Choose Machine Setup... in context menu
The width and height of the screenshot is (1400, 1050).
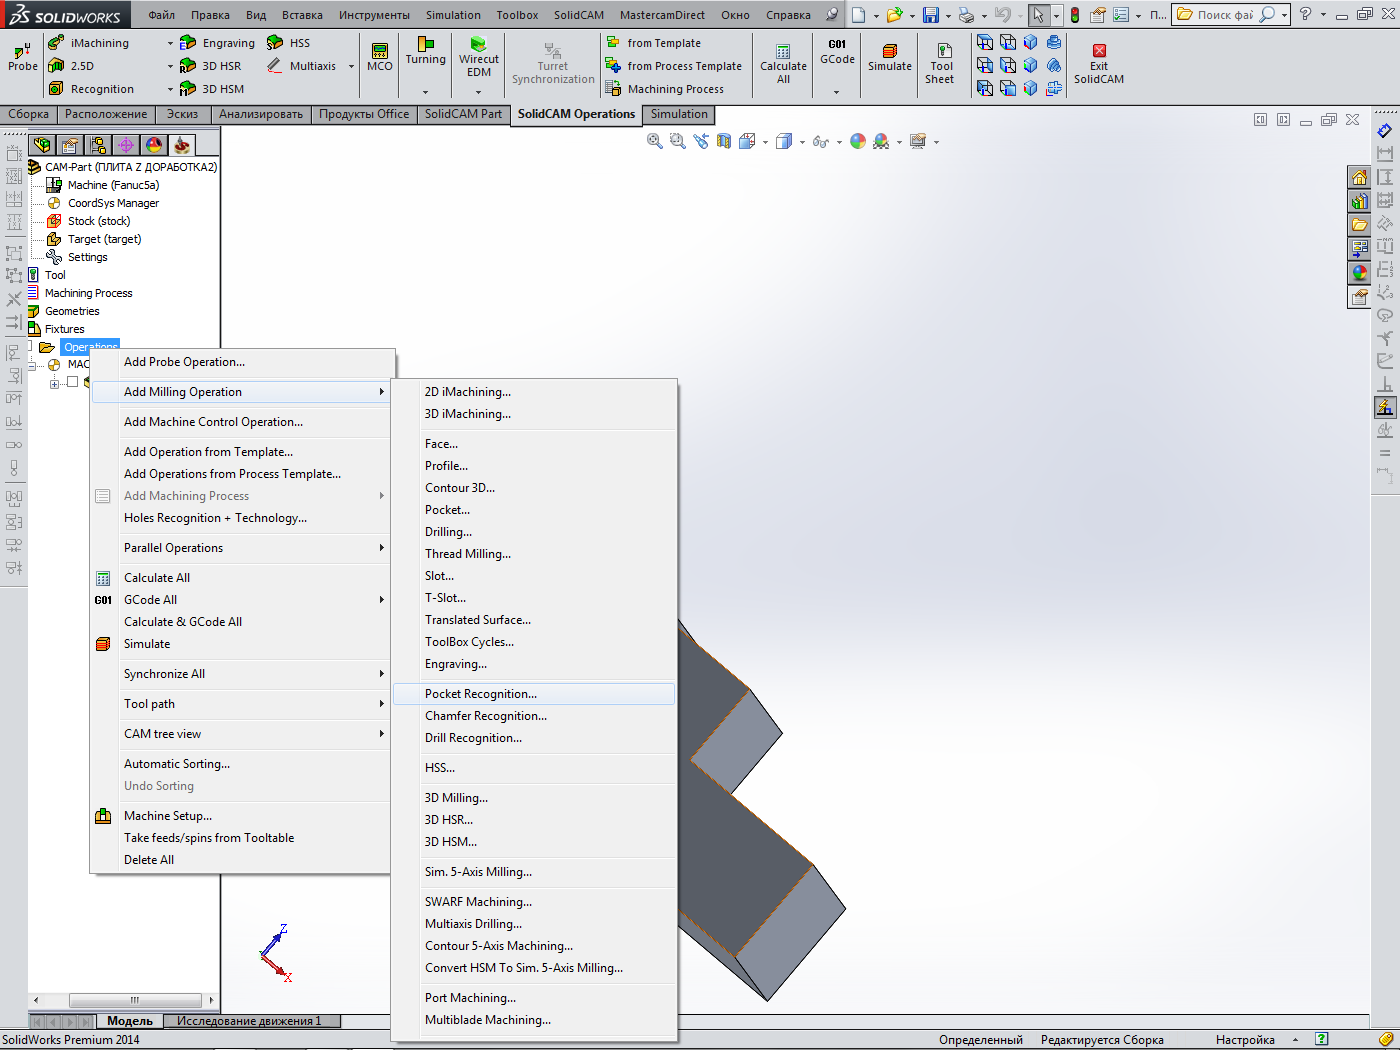tap(242, 816)
